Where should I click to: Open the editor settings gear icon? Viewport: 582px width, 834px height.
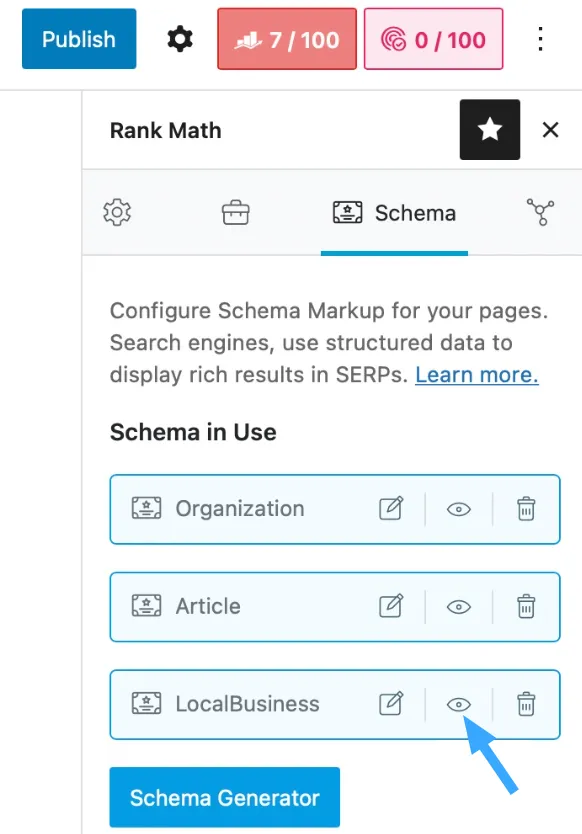coord(180,39)
